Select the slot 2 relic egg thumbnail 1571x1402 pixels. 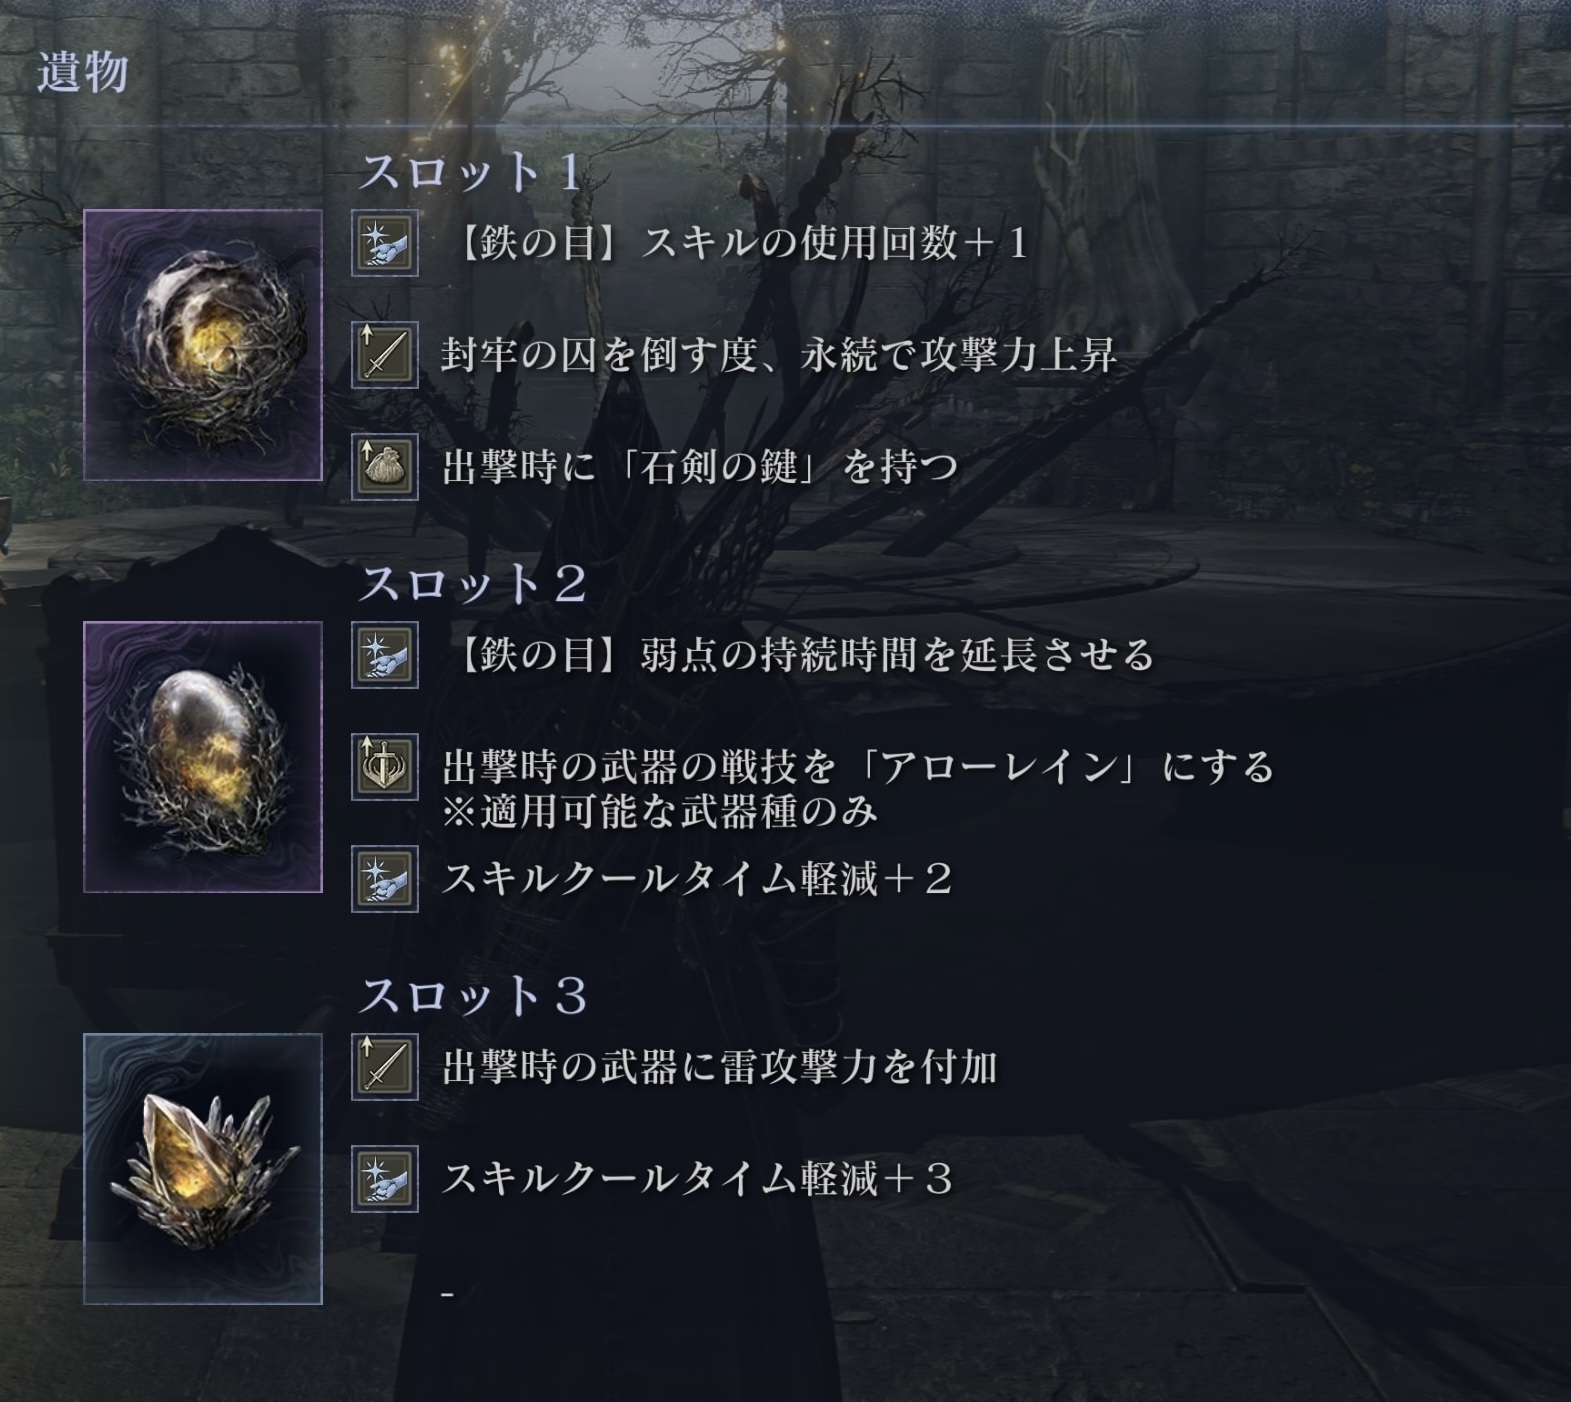click(x=203, y=757)
